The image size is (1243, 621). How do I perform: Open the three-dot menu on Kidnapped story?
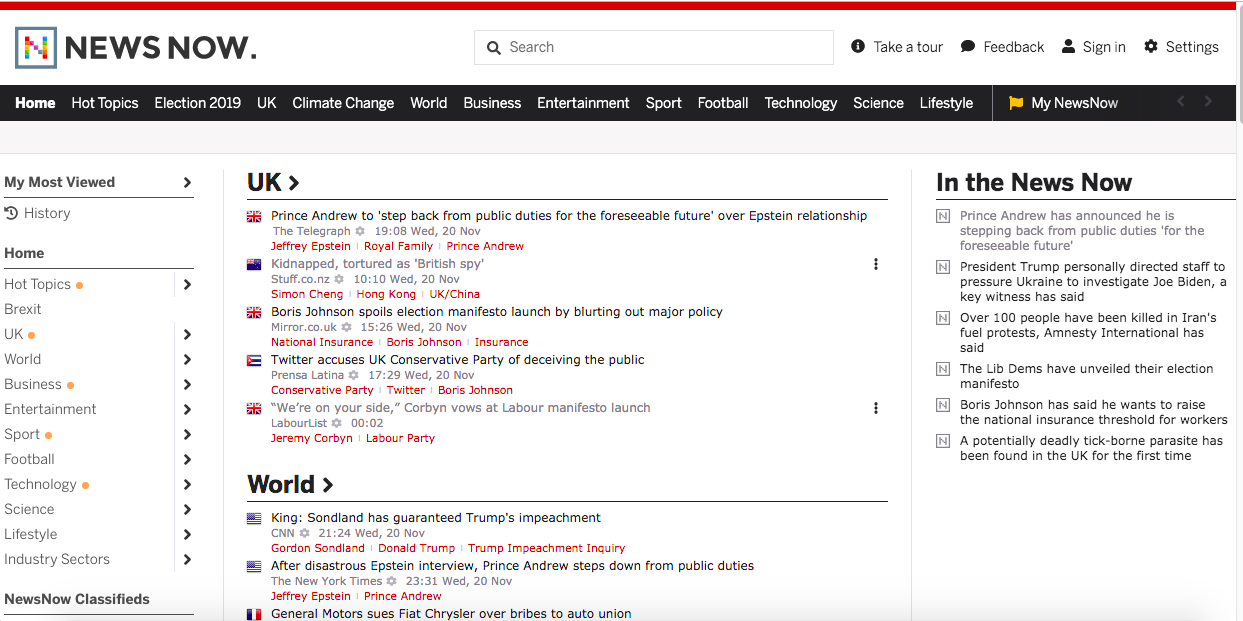[x=876, y=264]
